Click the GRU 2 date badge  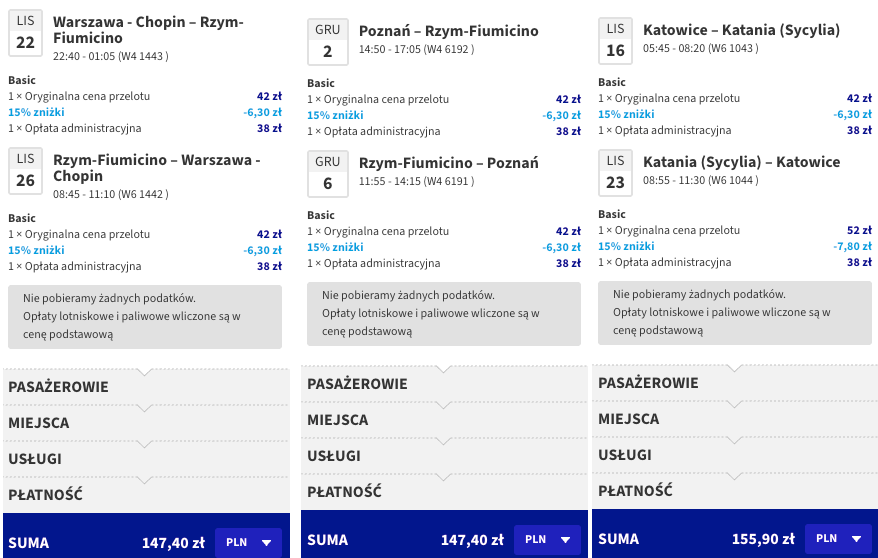pos(328,42)
